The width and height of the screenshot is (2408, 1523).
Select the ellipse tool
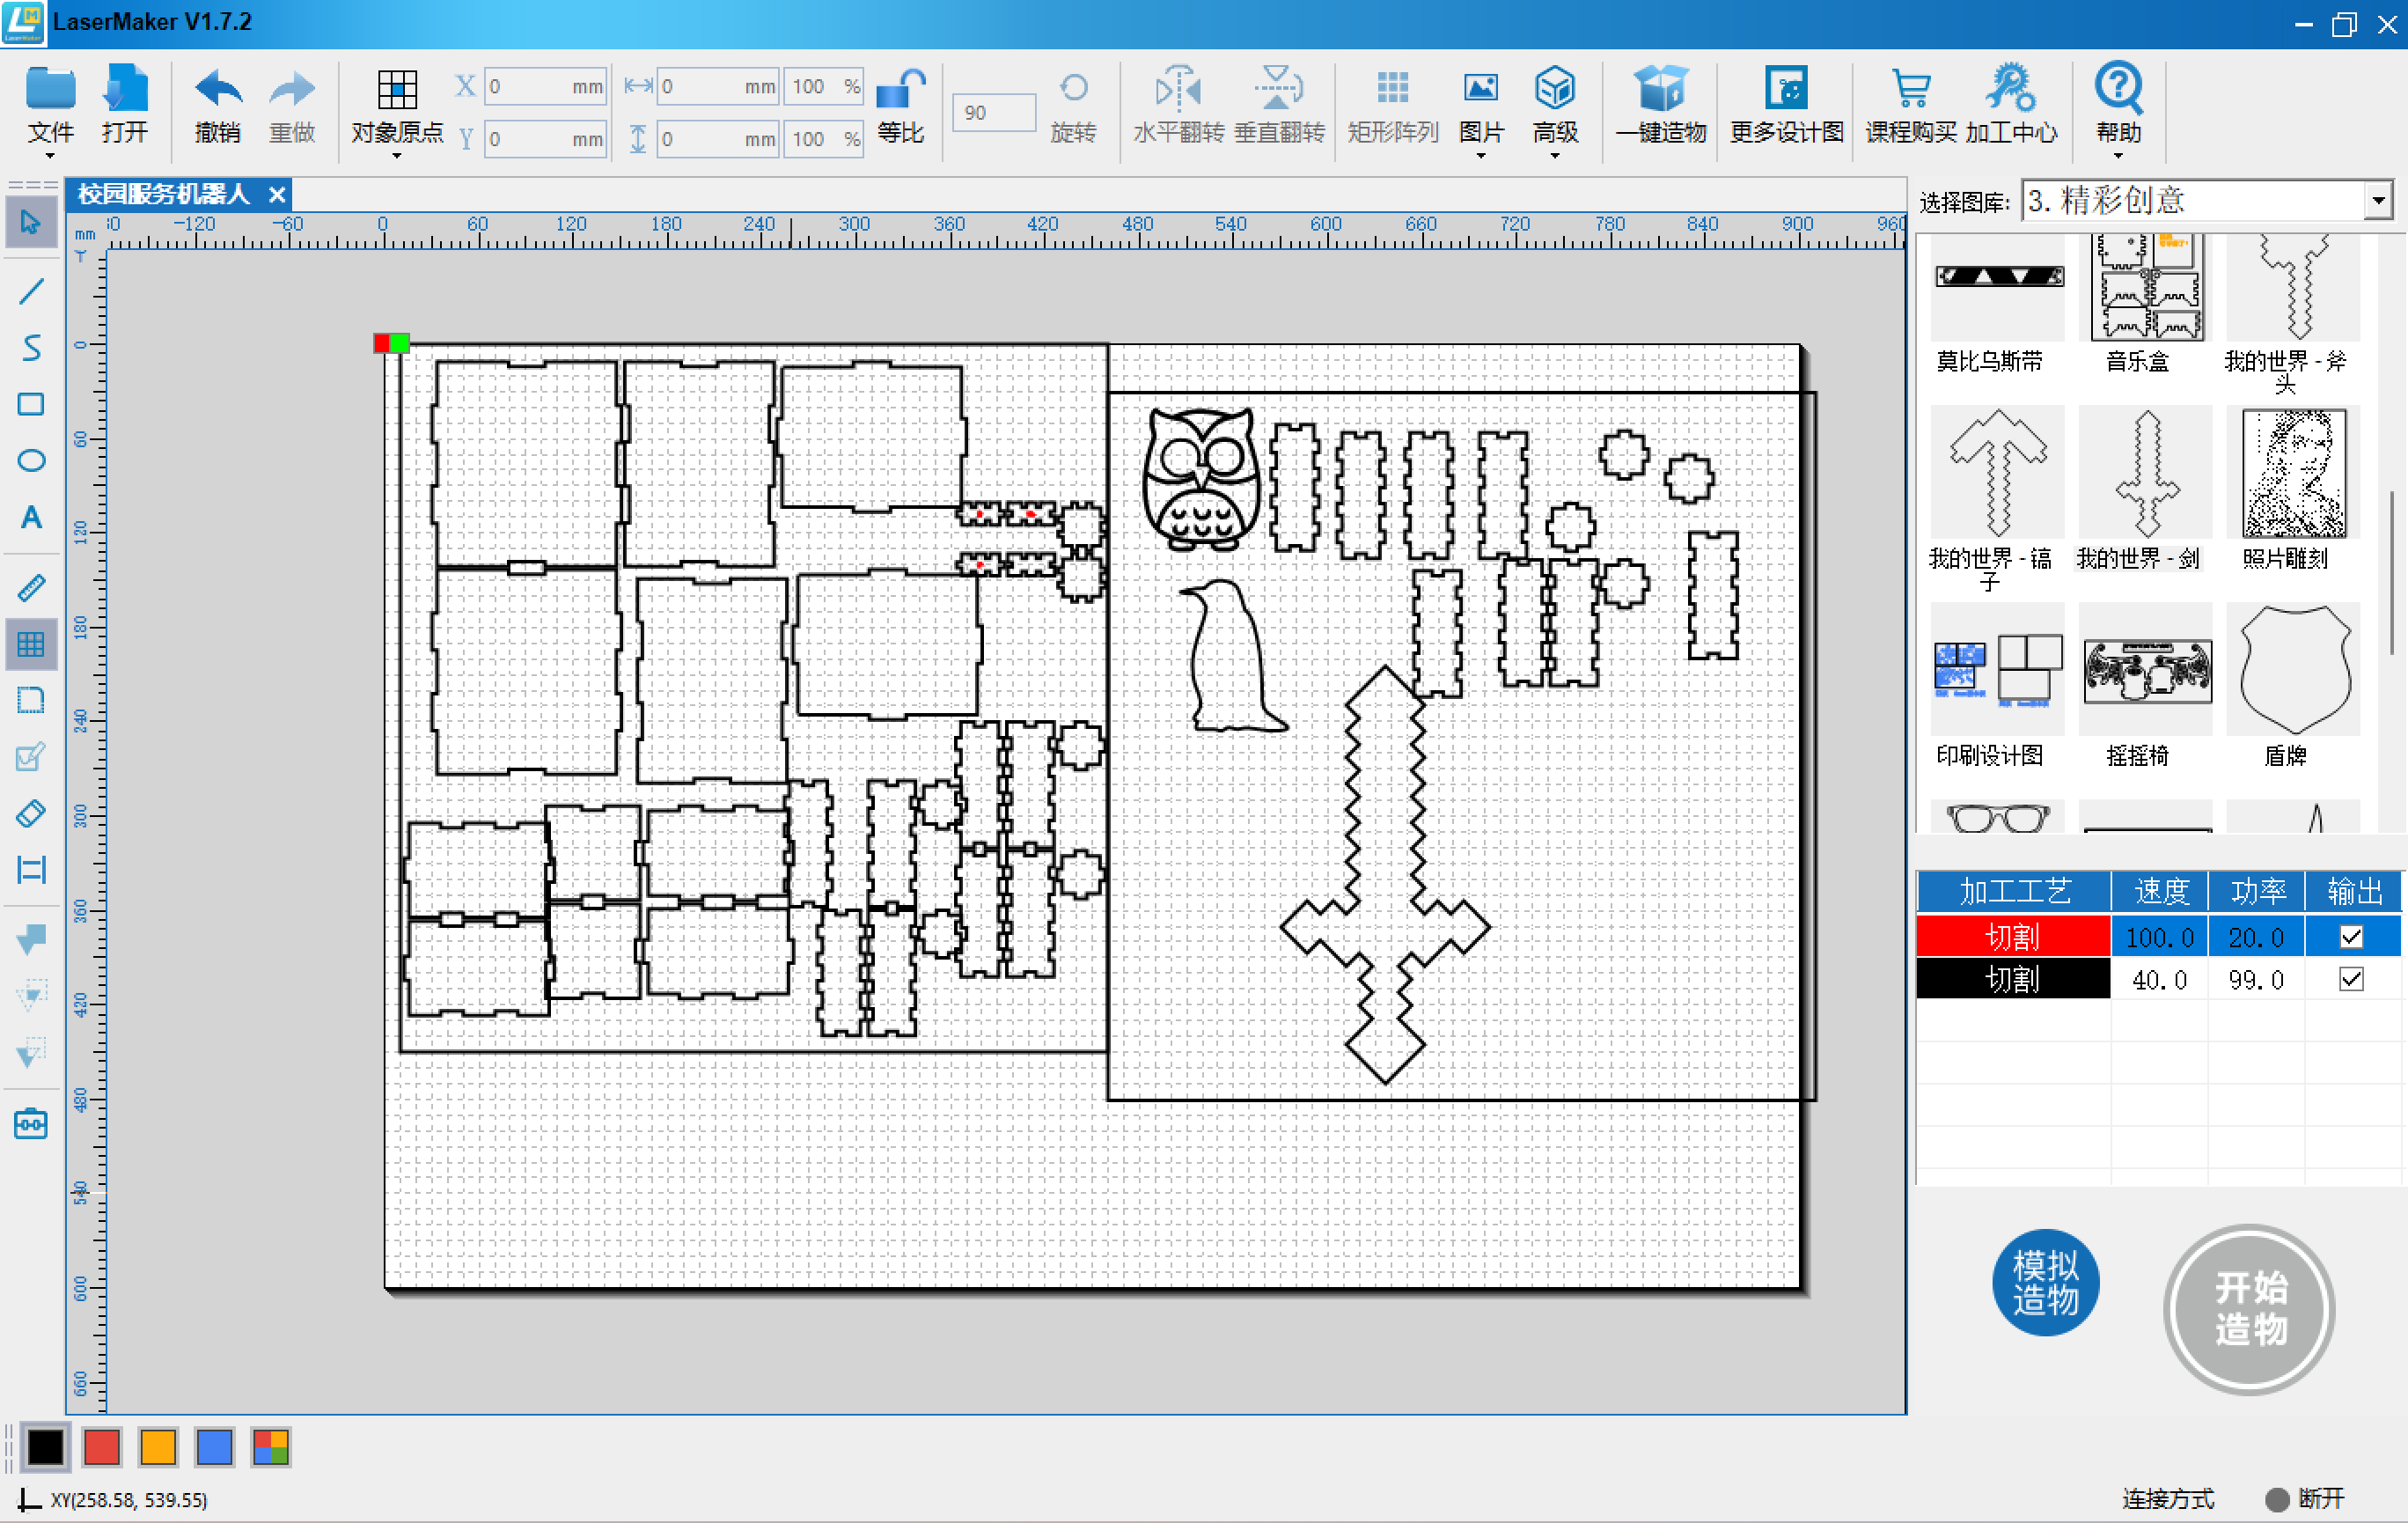(31, 460)
